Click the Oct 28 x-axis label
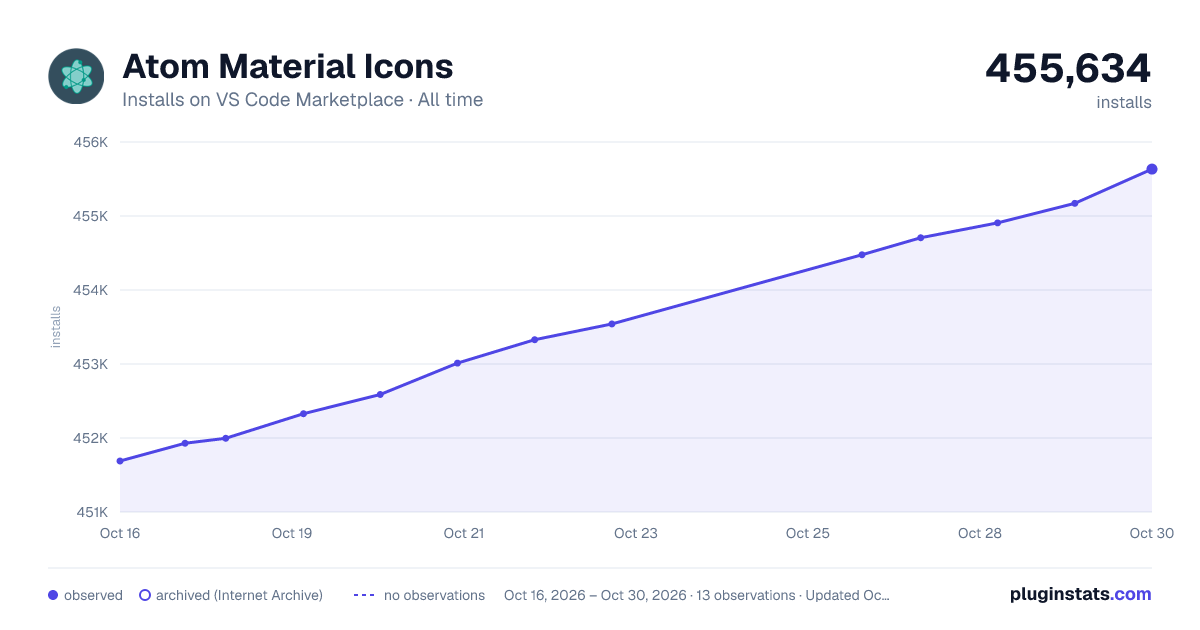 (x=980, y=533)
